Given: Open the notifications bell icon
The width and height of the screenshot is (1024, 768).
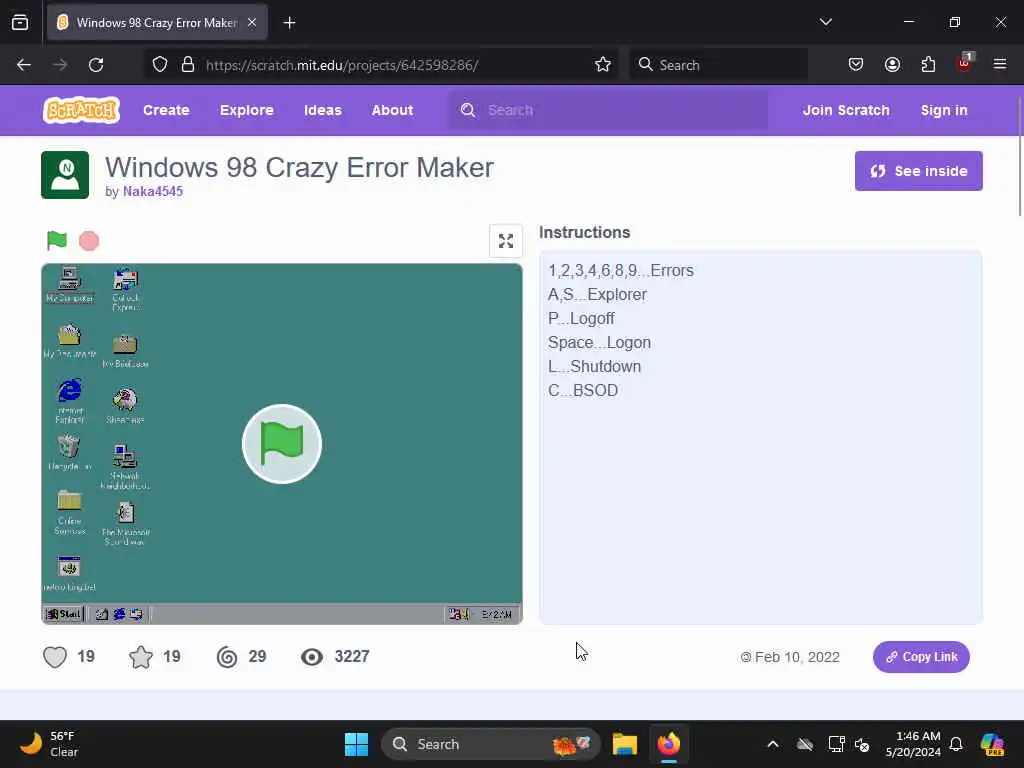Looking at the screenshot, I should pyautogui.click(x=956, y=744).
